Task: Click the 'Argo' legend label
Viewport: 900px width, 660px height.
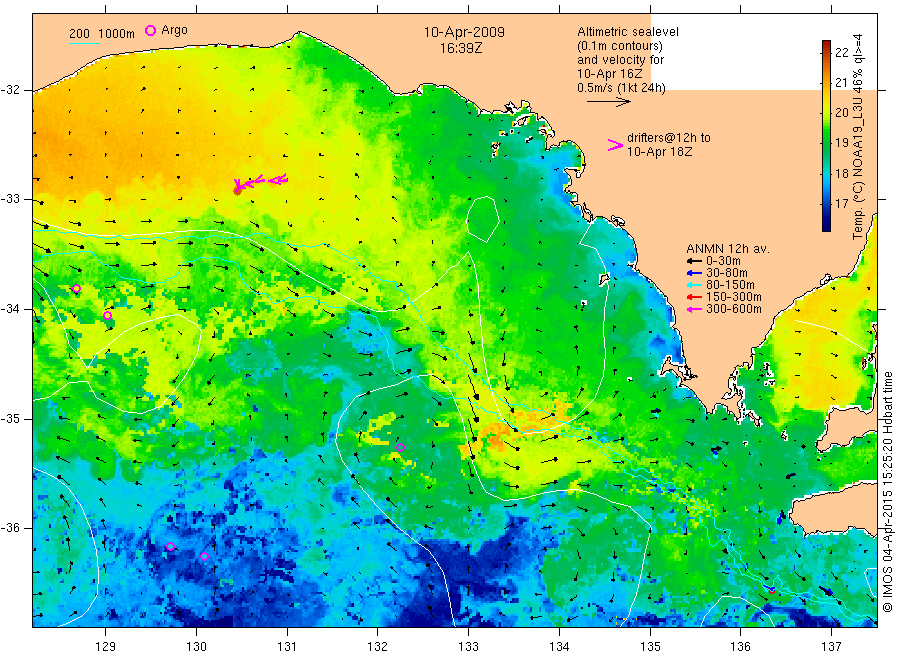Action: pos(174,30)
